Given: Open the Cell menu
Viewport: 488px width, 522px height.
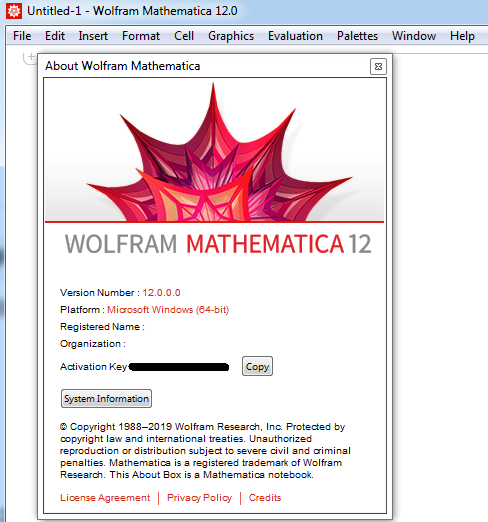Looking at the screenshot, I should [184, 36].
